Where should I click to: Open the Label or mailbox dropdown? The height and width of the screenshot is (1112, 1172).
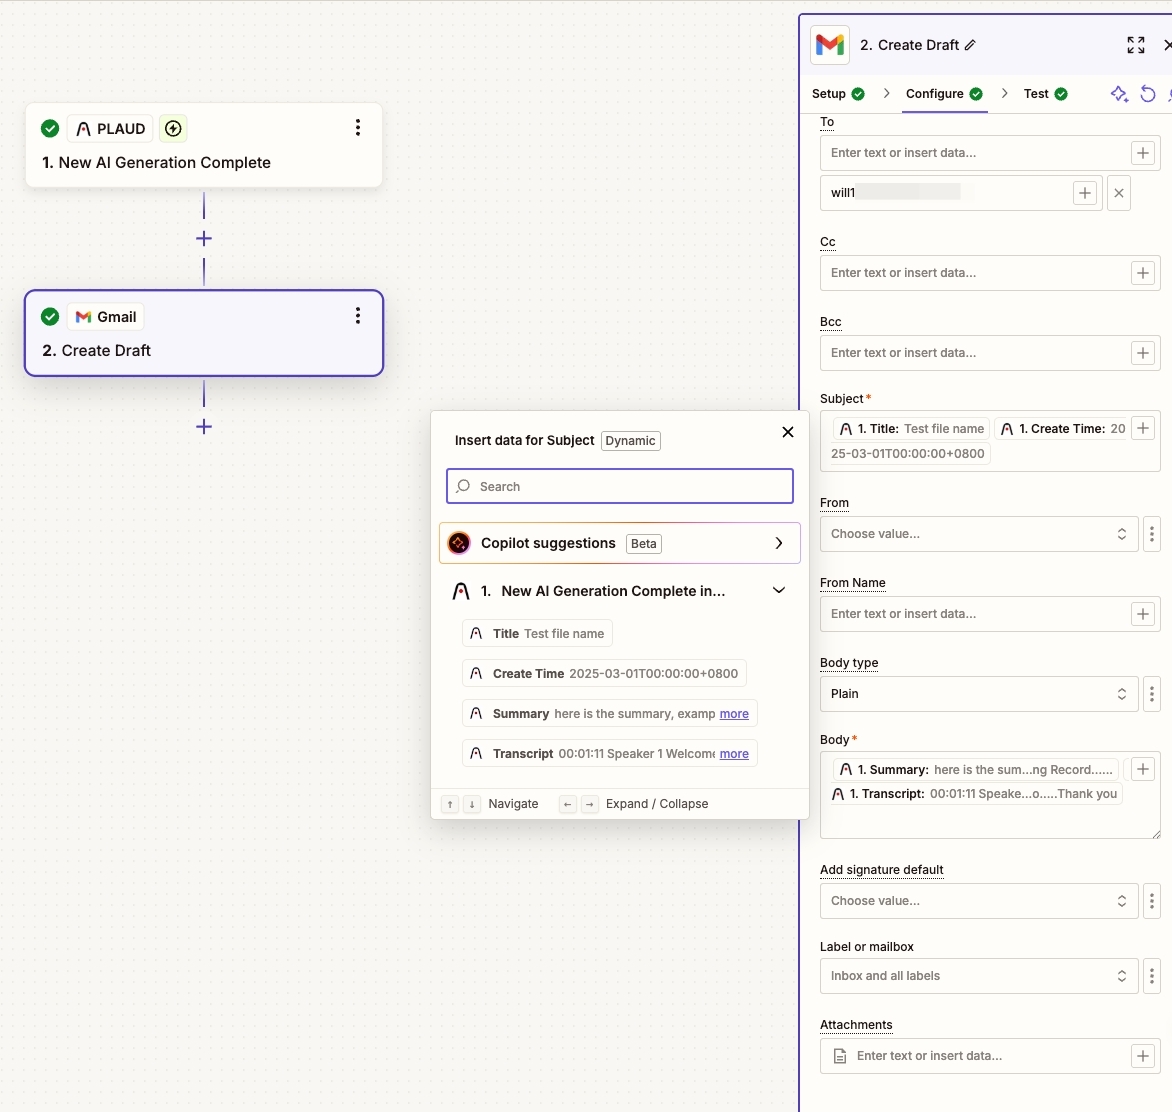[x=979, y=976]
